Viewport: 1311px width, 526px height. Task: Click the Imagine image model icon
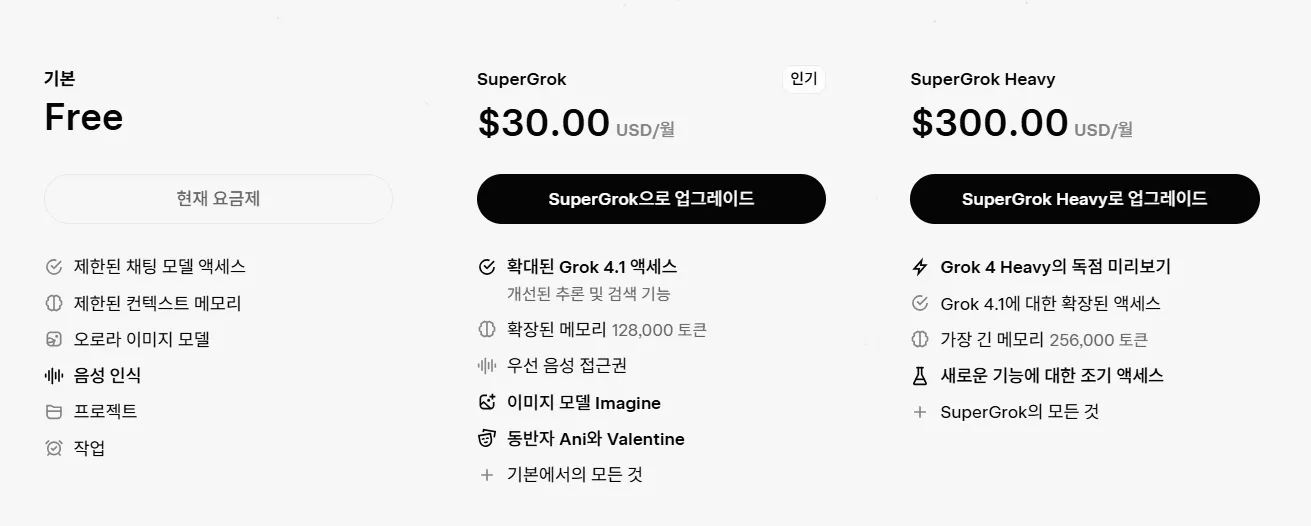(x=487, y=403)
